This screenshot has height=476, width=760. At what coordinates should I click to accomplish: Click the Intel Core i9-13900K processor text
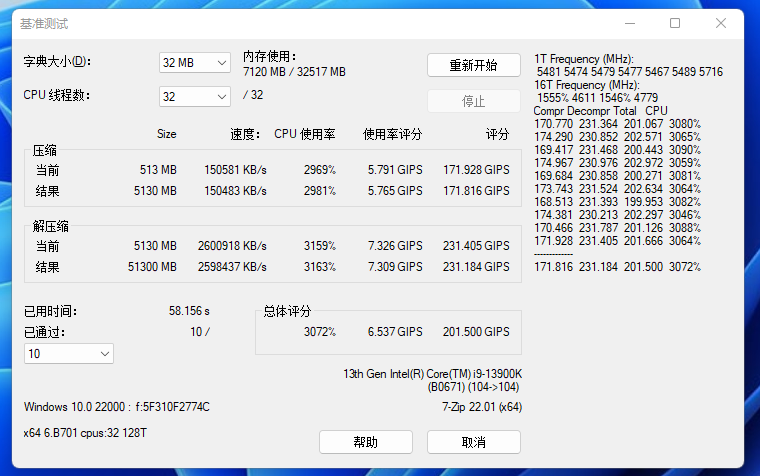tap(432, 374)
